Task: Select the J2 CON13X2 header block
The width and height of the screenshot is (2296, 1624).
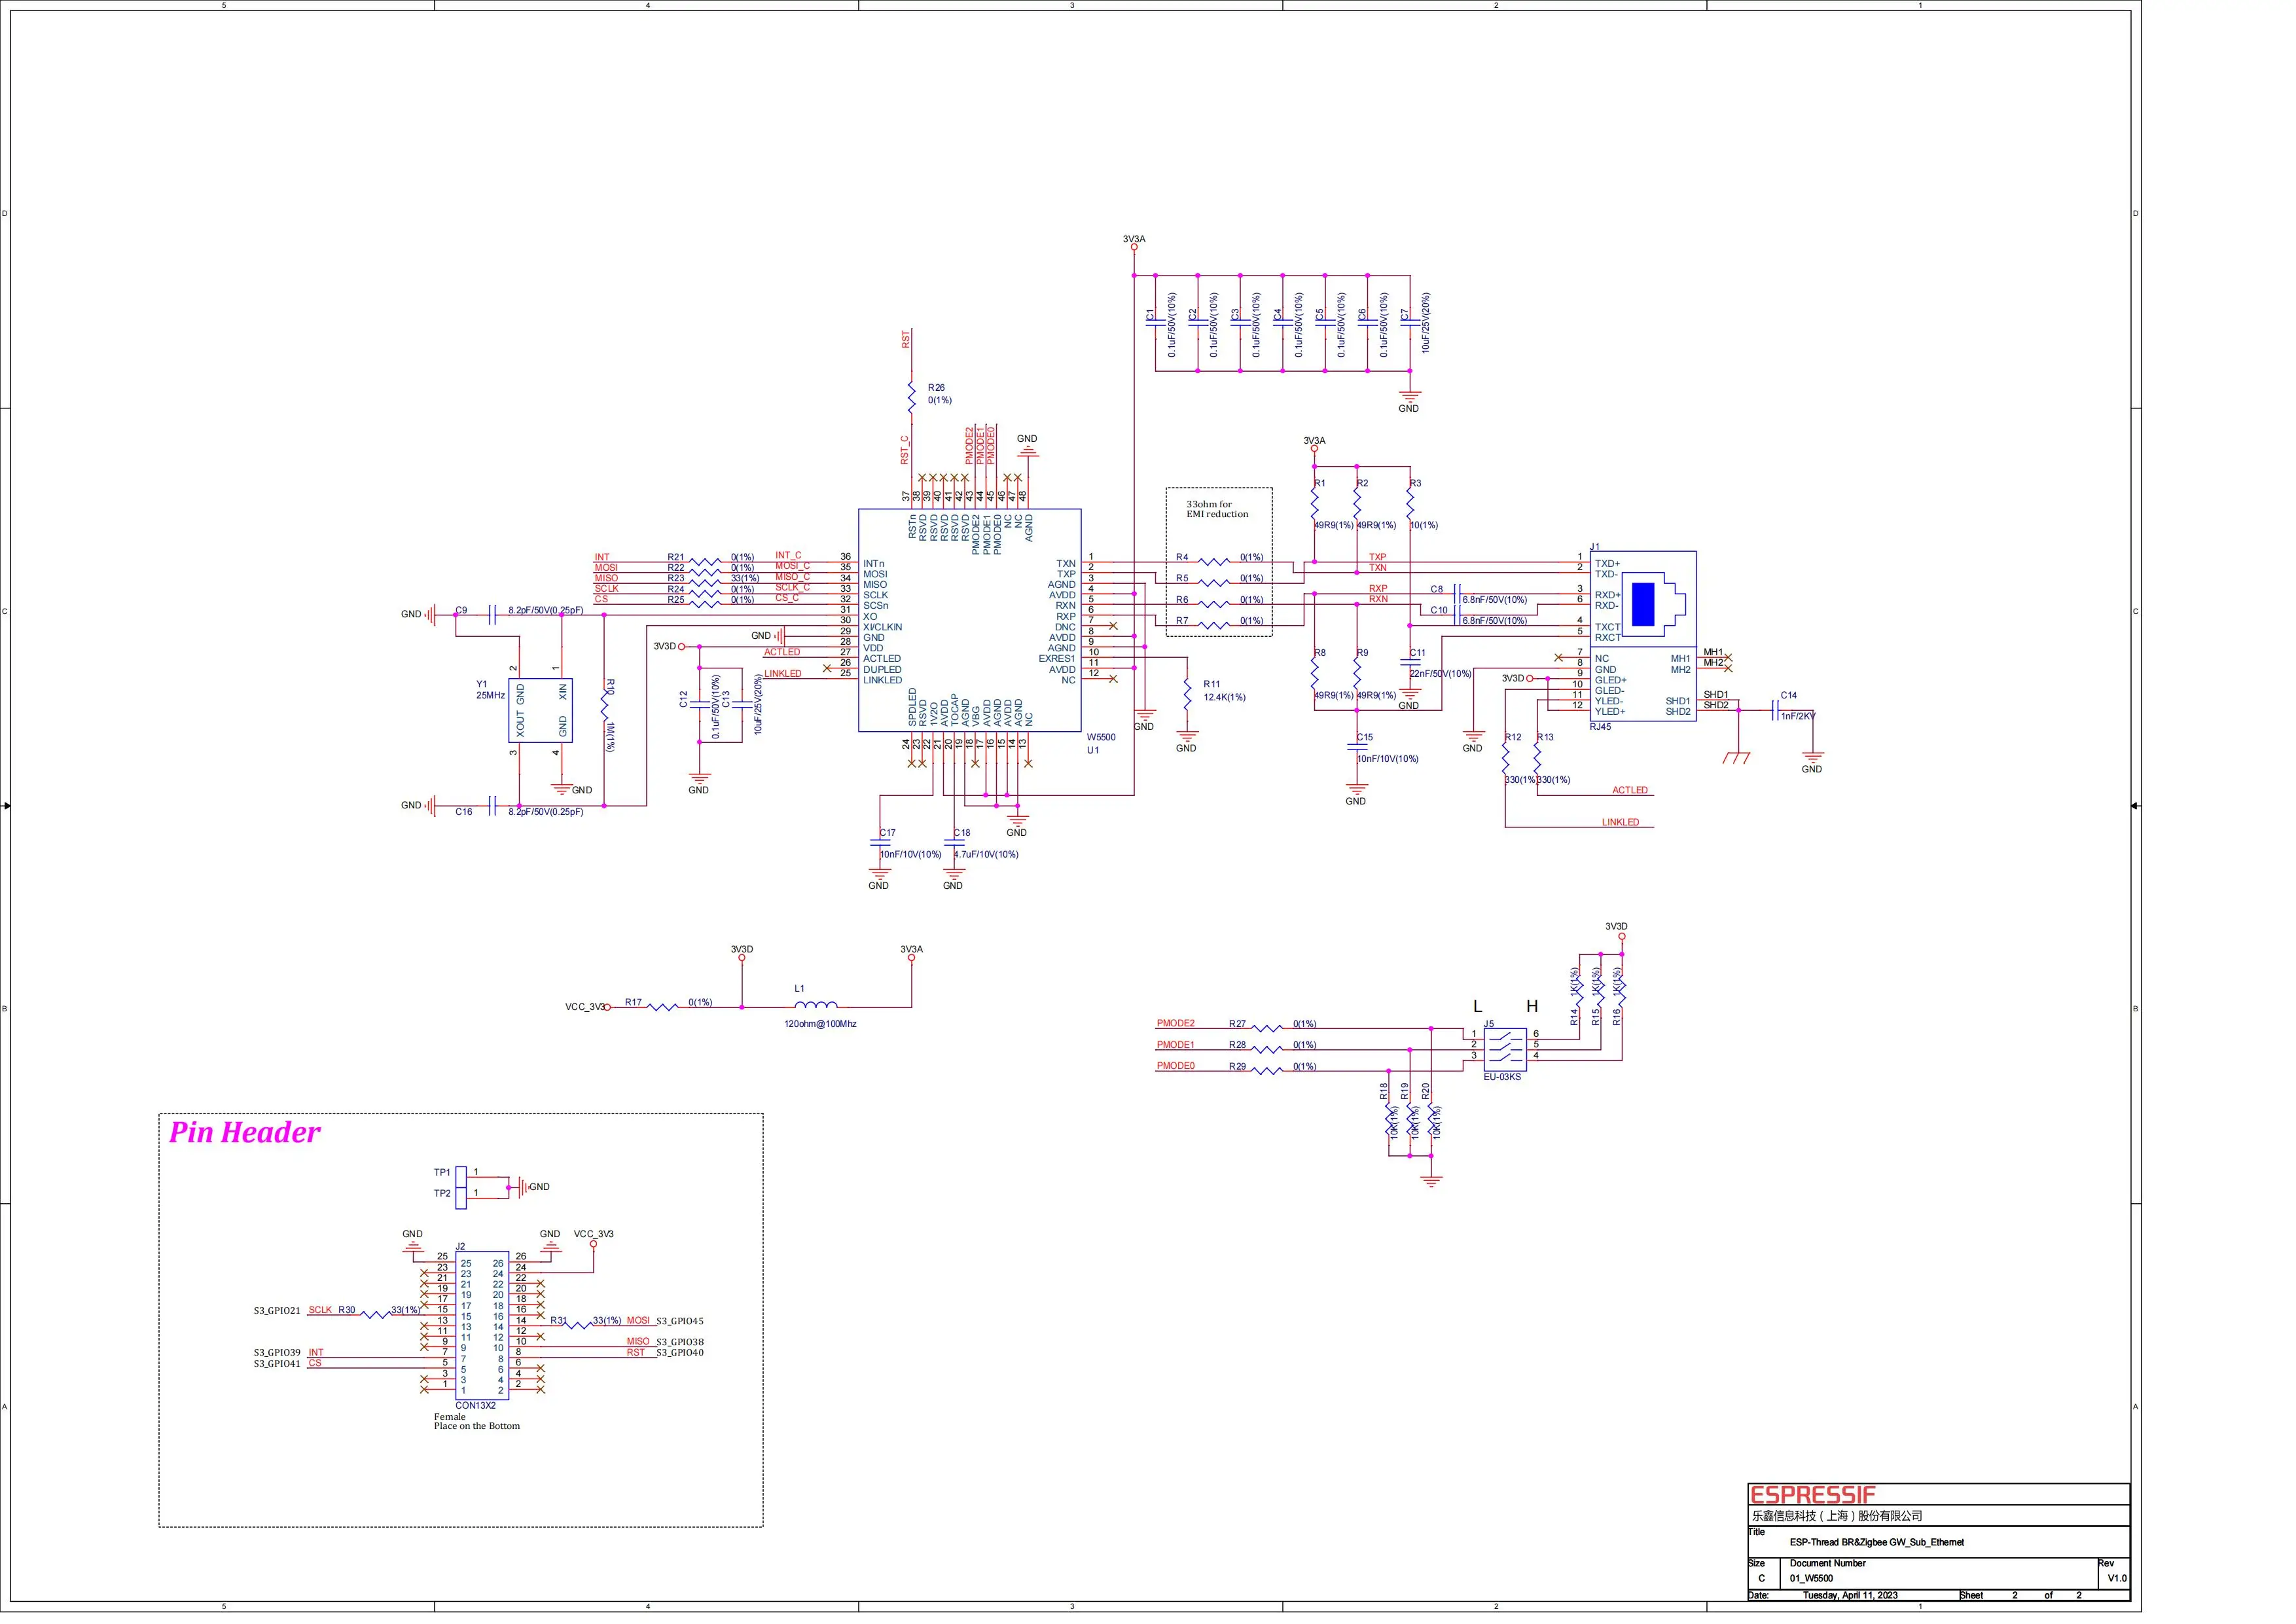Action: pos(482,1325)
